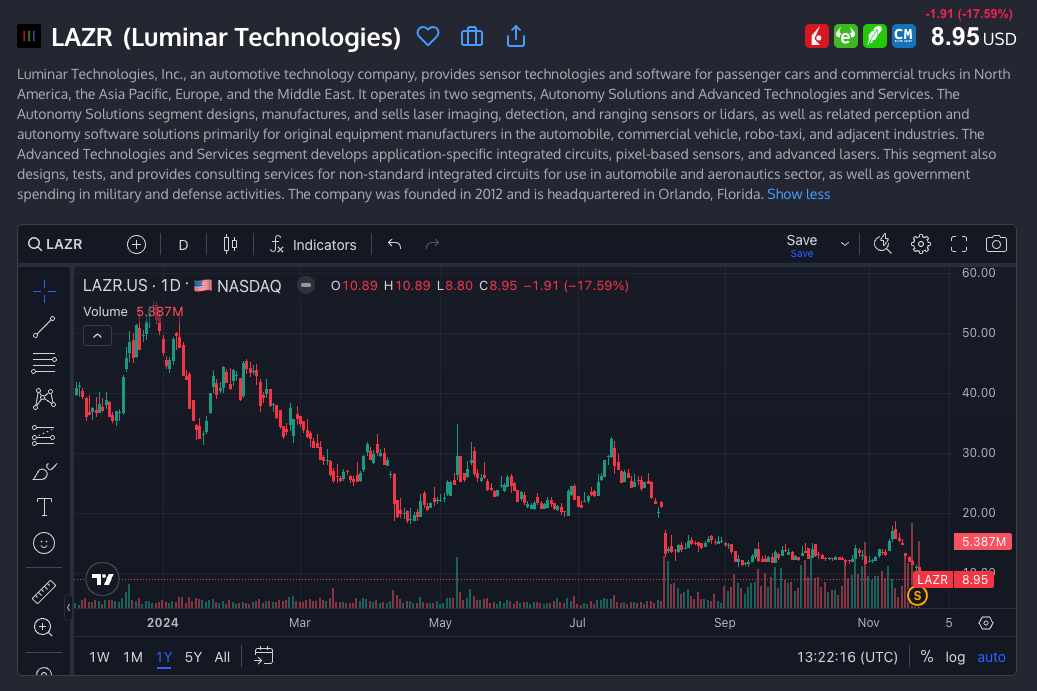Collapse description with Show less link
The height and width of the screenshot is (691, 1037).
pos(798,194)
